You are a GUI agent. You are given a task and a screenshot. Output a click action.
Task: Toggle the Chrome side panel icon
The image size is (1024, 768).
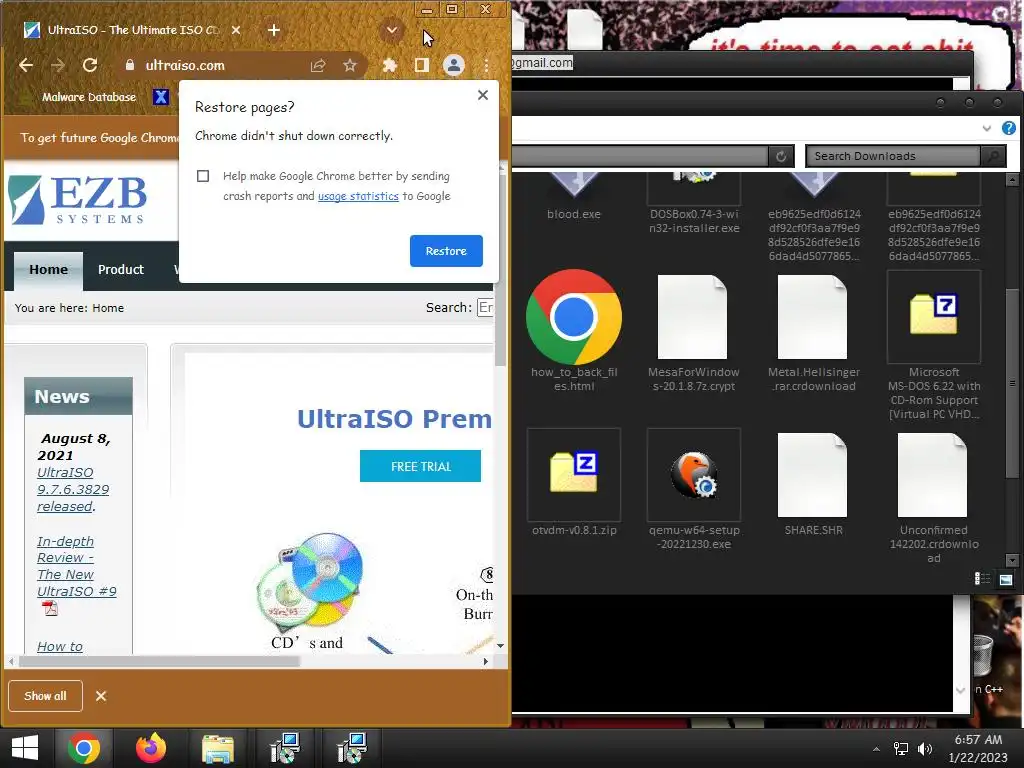click(x=422, y=65)
